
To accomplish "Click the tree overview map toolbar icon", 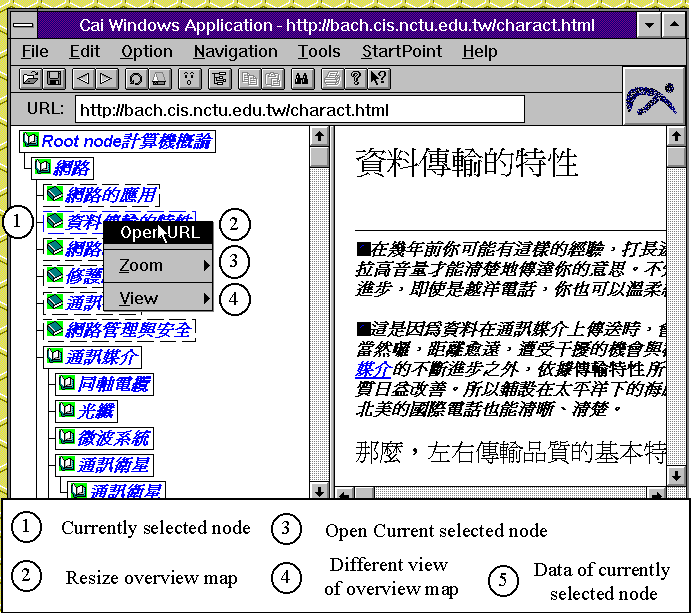I will pyautogui.click(x=218, y=78).
